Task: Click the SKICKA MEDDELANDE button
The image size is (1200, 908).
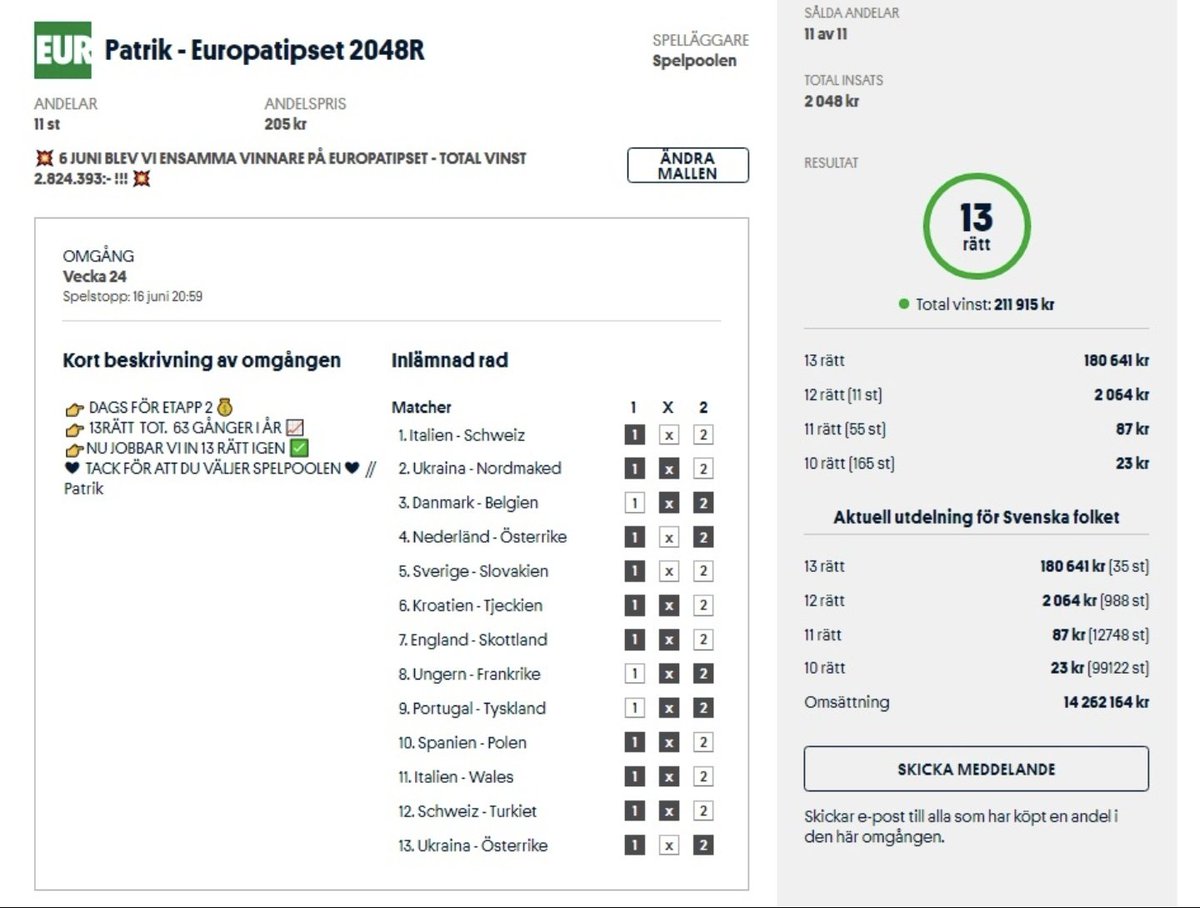Action: pyautogui.click(x=976, y=769)
